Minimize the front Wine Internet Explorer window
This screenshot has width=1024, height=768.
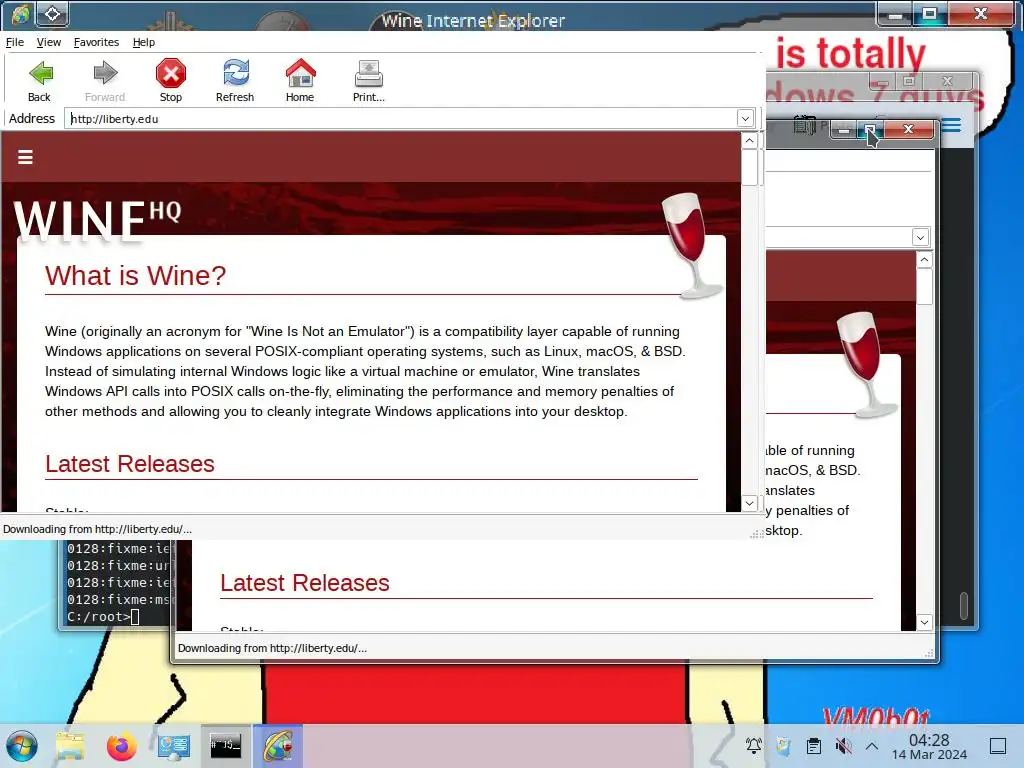tap(896, 14)
